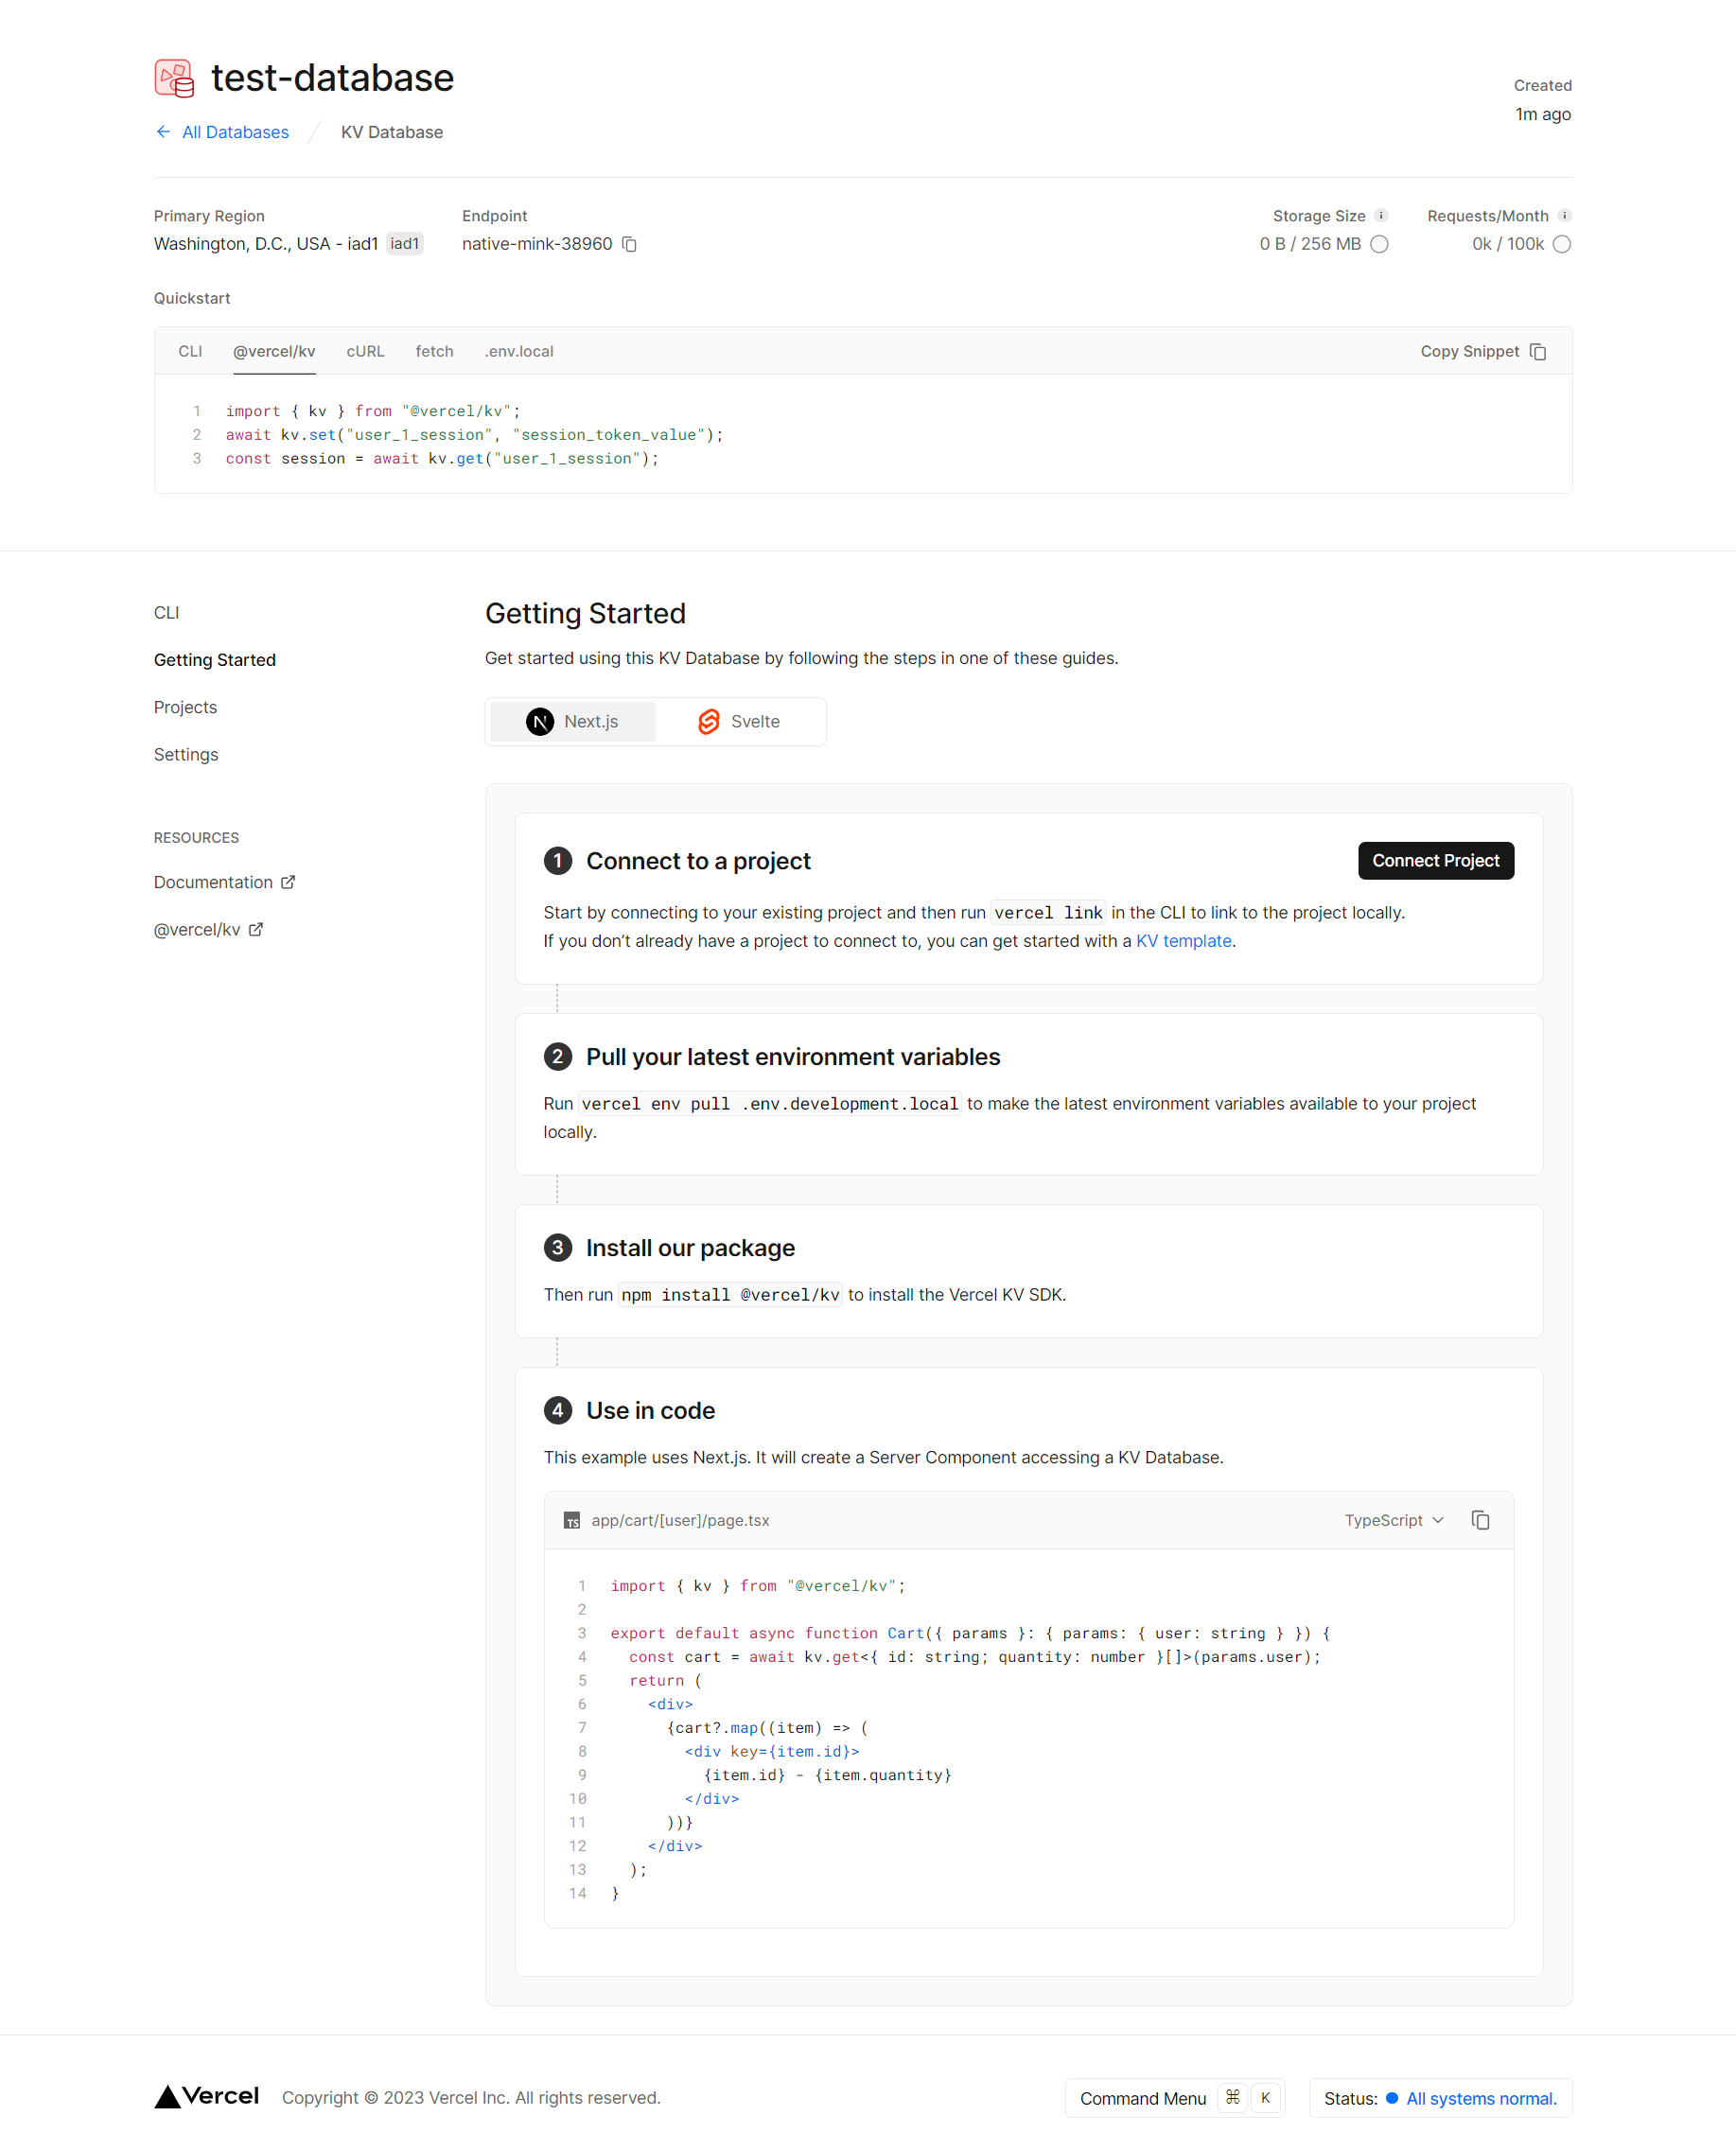The width and height of the screenshot is (1736, 2133).
Task: Choose the Svelte guide
Action: pos(739,722)
